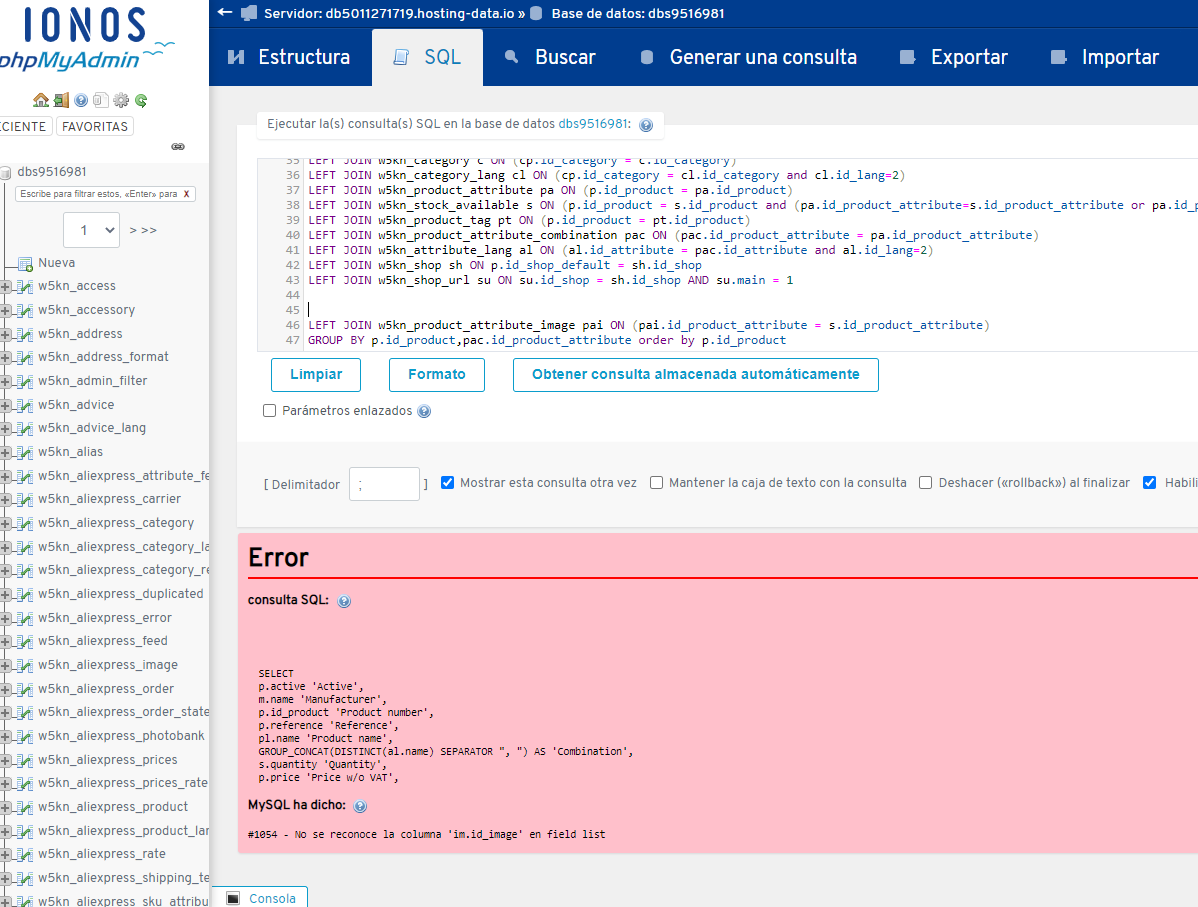
Task: Expand w5kn_aliexpress_image tree node
Action: [5, 666]
